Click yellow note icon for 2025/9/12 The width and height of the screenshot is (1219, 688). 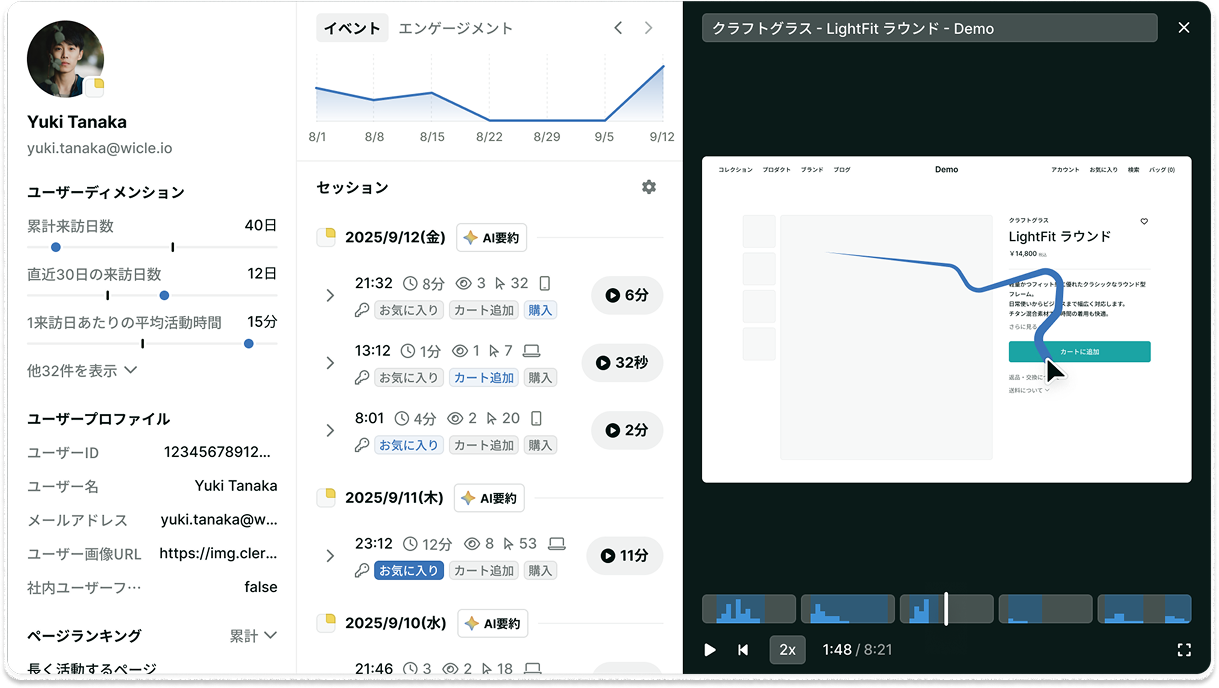[326, 237]
